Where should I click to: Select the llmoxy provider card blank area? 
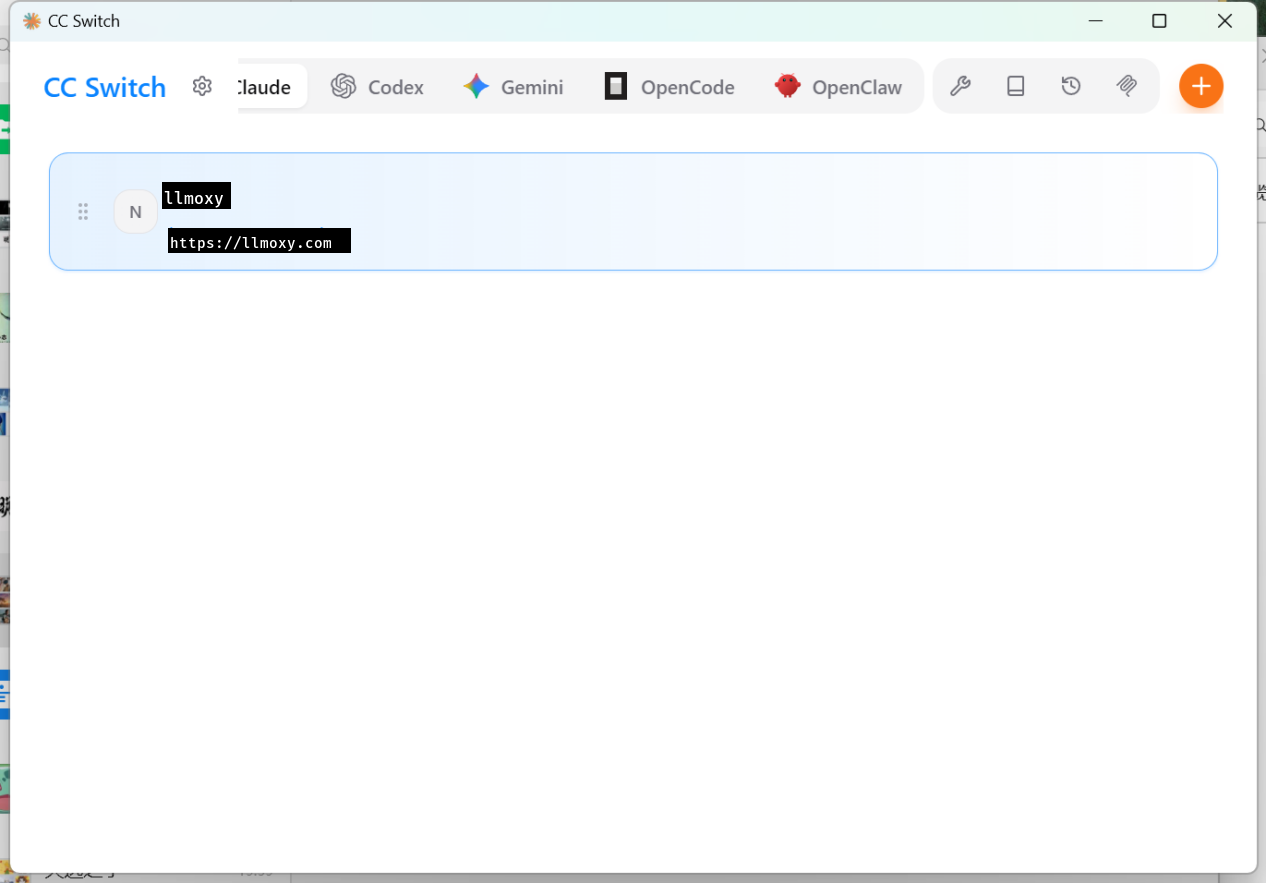(750, 212)
